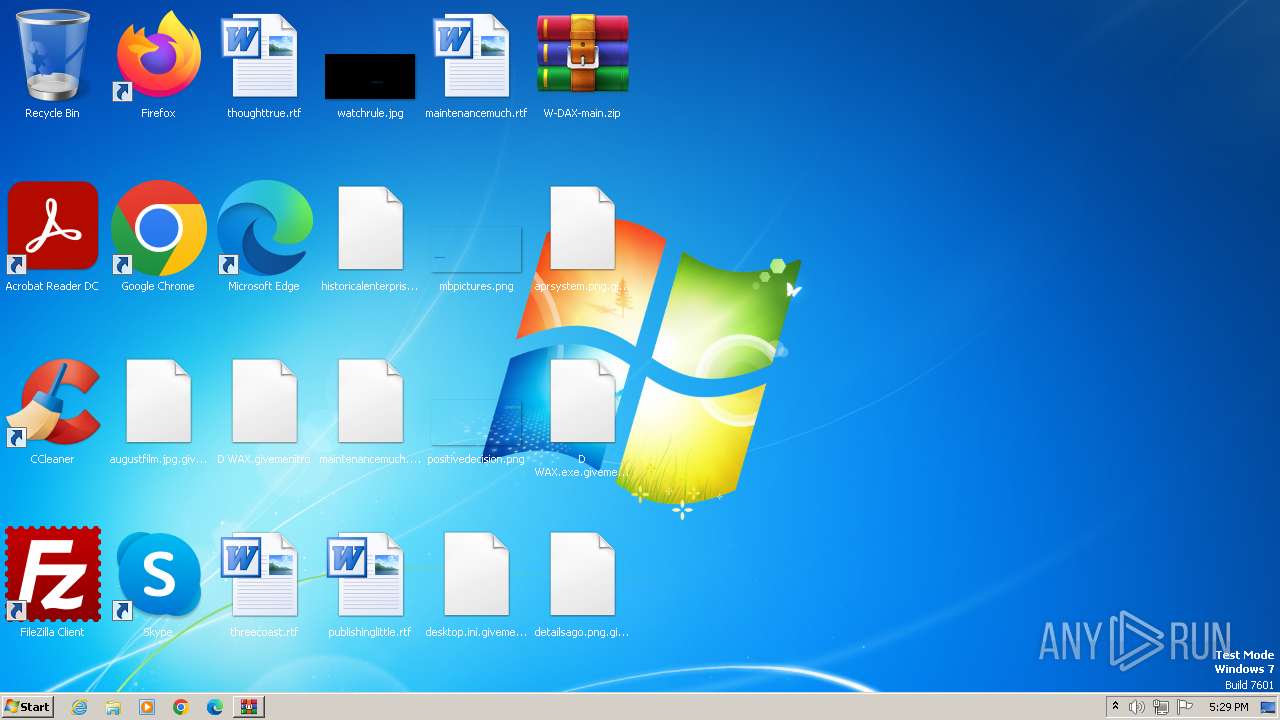The height and width of the screenshot is (720, 1280).
Task: Select the detailsago.png.gi... file
Action: point(582,584)
